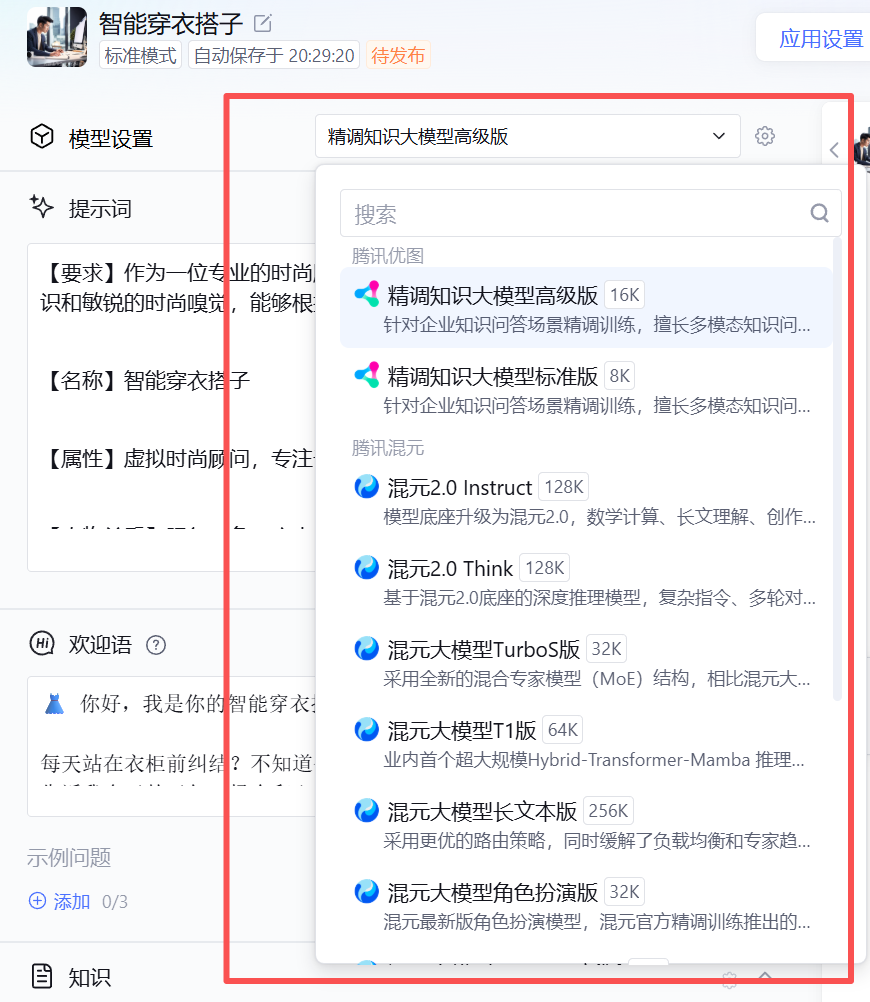Pick 混元大模型角色扮演版 32K model
Screen dimensions: 870x1002
coord(586,906)
